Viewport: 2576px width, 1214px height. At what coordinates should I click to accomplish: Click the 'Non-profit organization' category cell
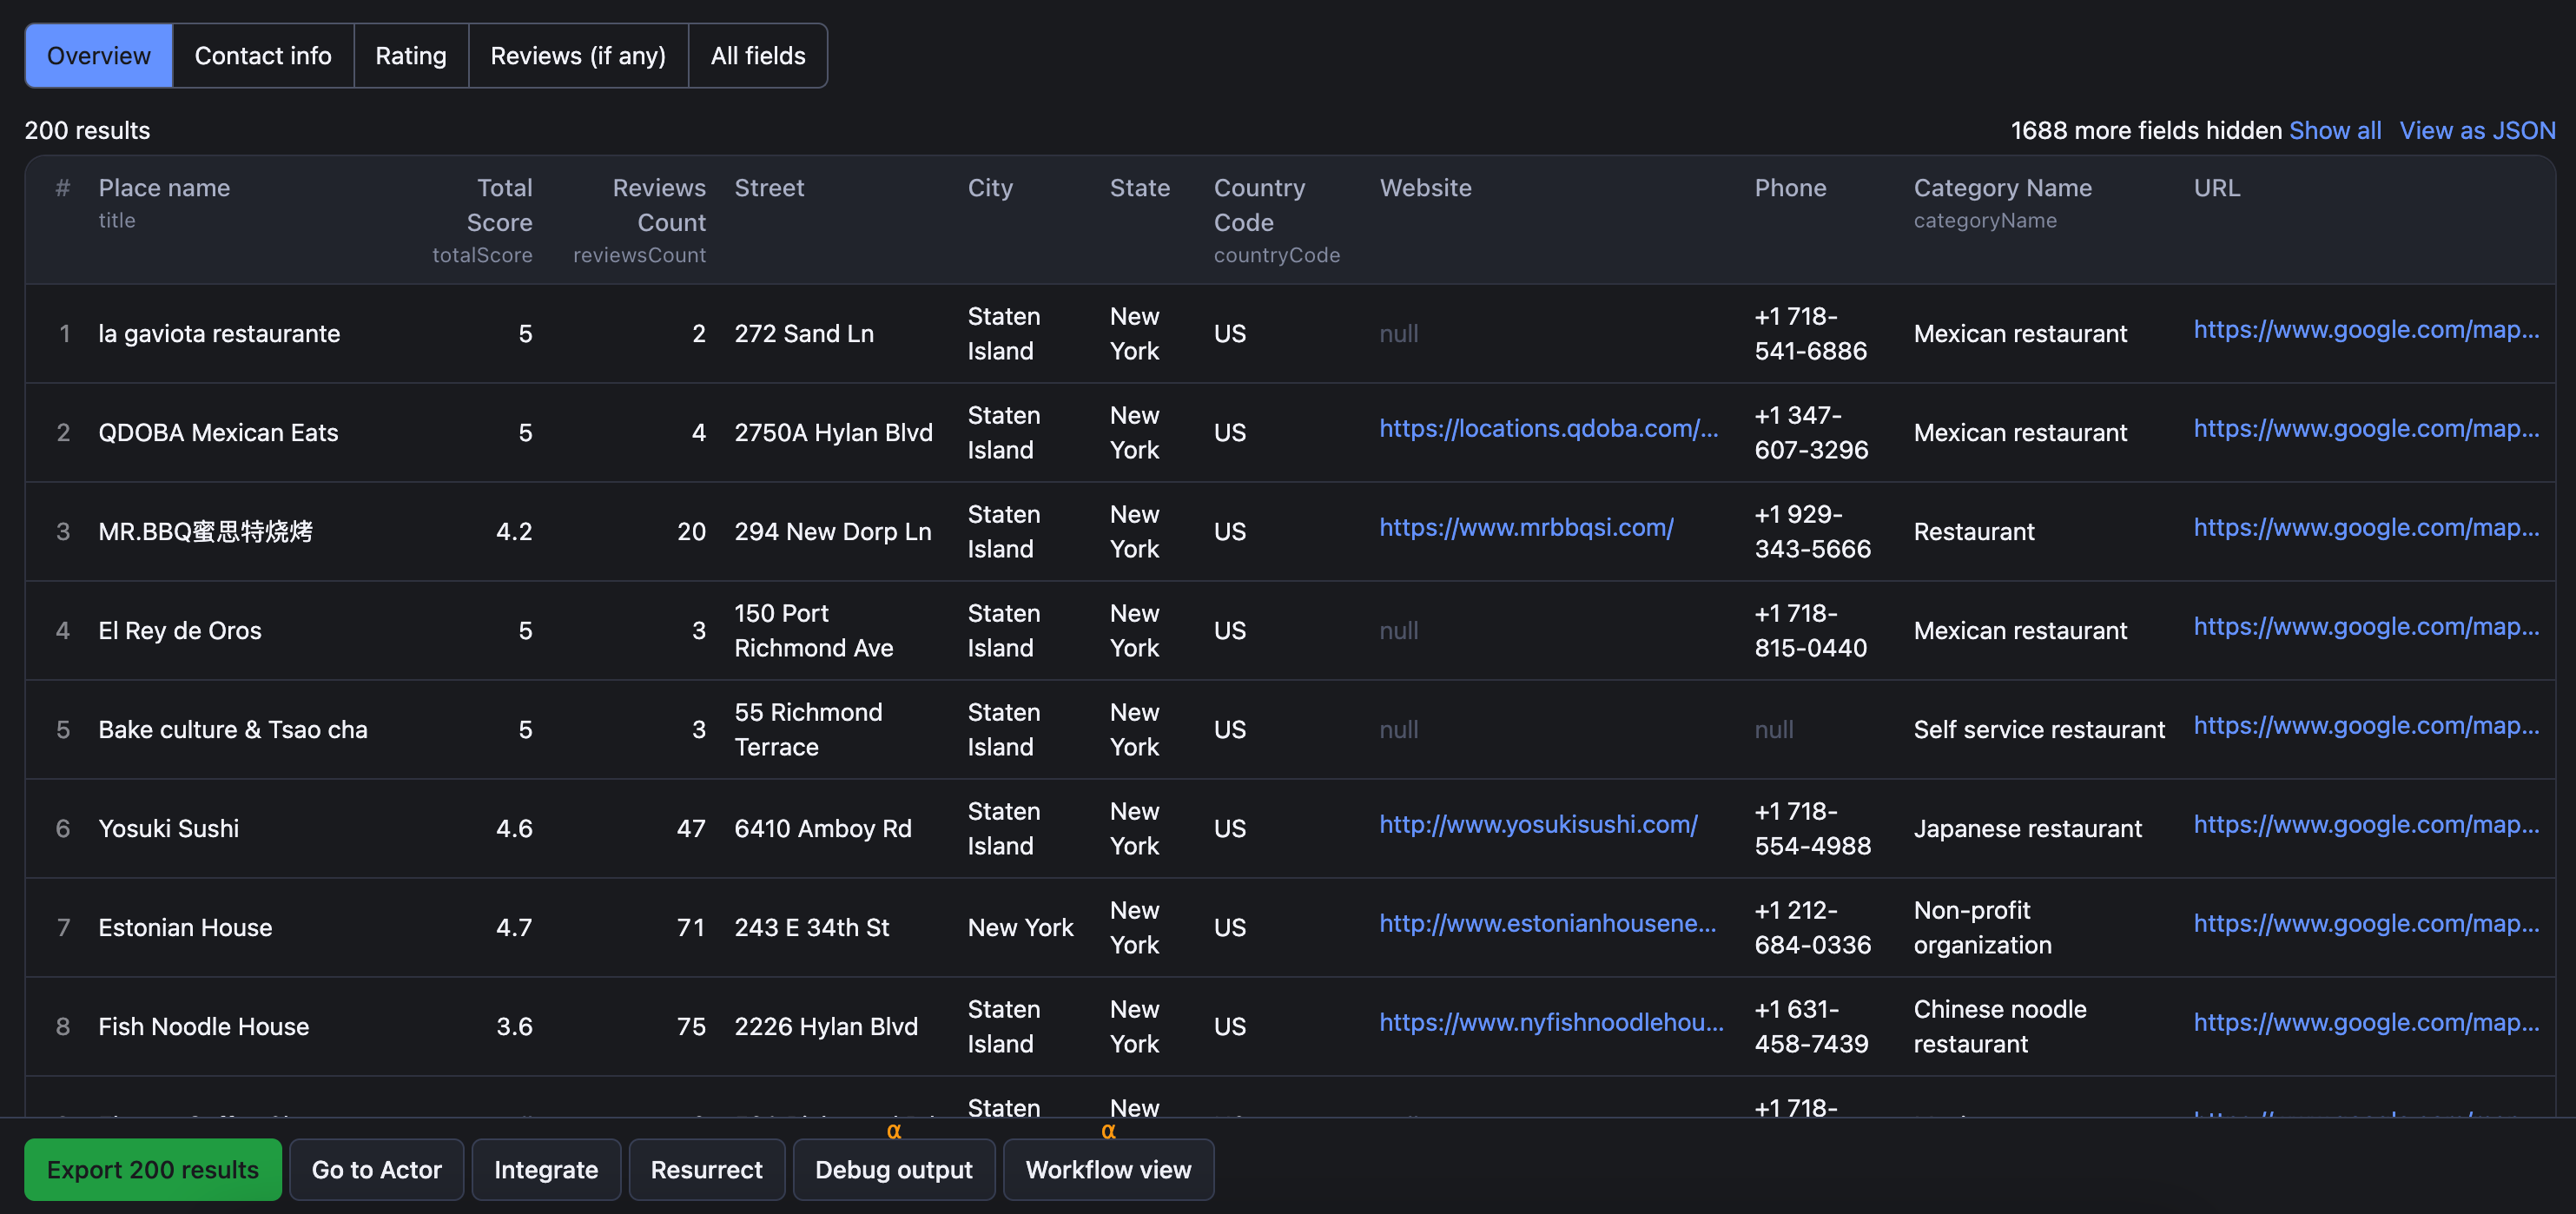coord(1982,928)
